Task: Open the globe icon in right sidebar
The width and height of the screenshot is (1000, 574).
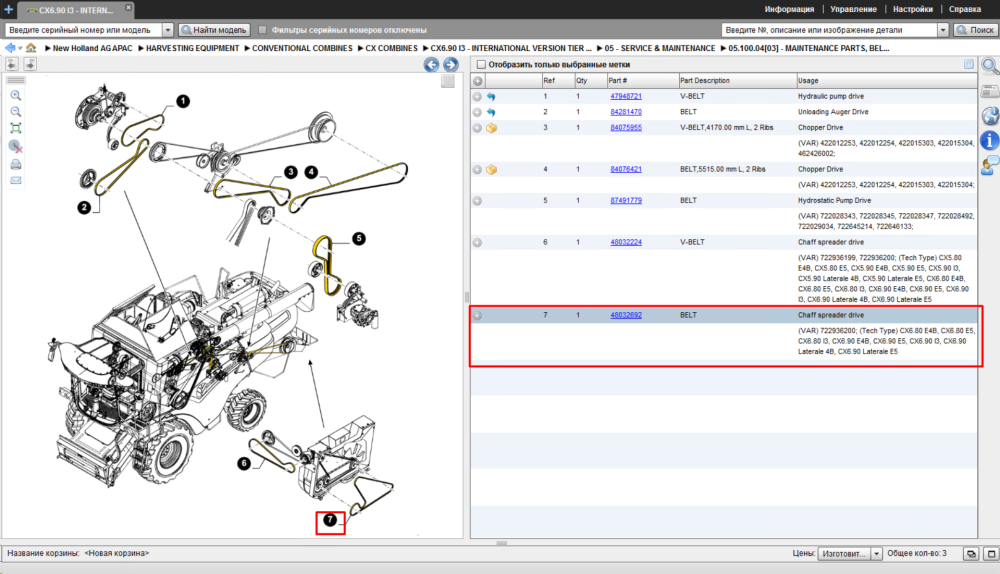Action: click(990, 116)
